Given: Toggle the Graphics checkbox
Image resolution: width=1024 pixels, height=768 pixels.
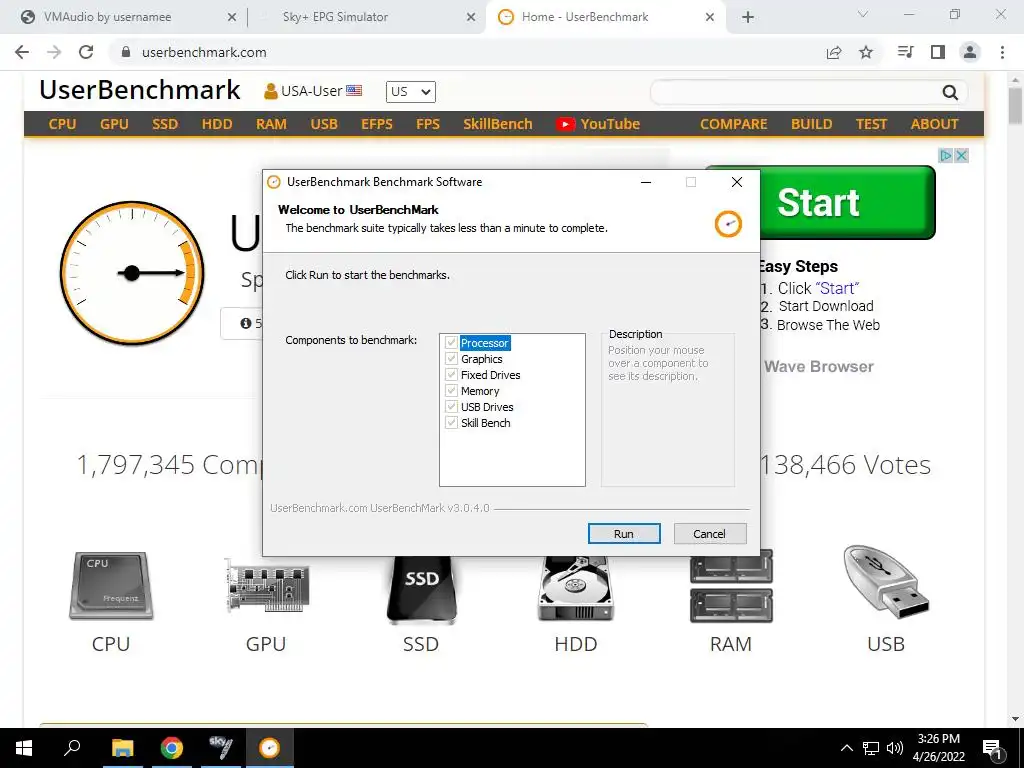Looking at the screenshot, I should 451,359.
